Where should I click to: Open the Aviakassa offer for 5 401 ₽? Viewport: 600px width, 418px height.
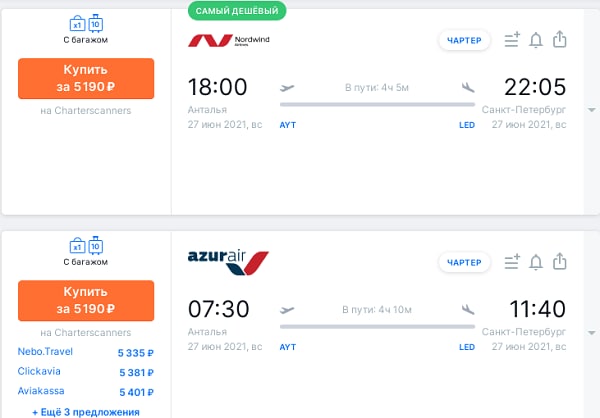tap(86, 392)
